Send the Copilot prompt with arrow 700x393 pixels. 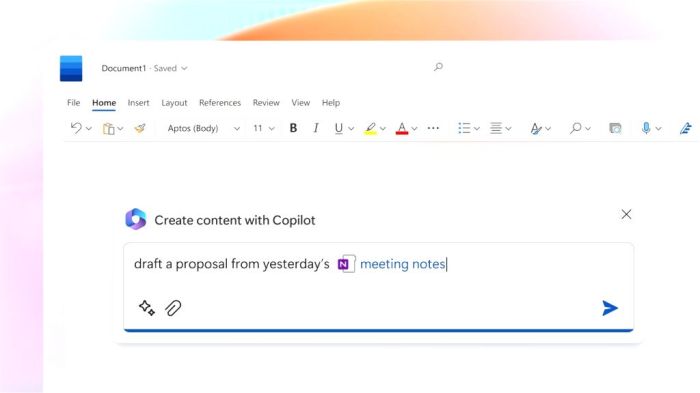coord(610,308)
